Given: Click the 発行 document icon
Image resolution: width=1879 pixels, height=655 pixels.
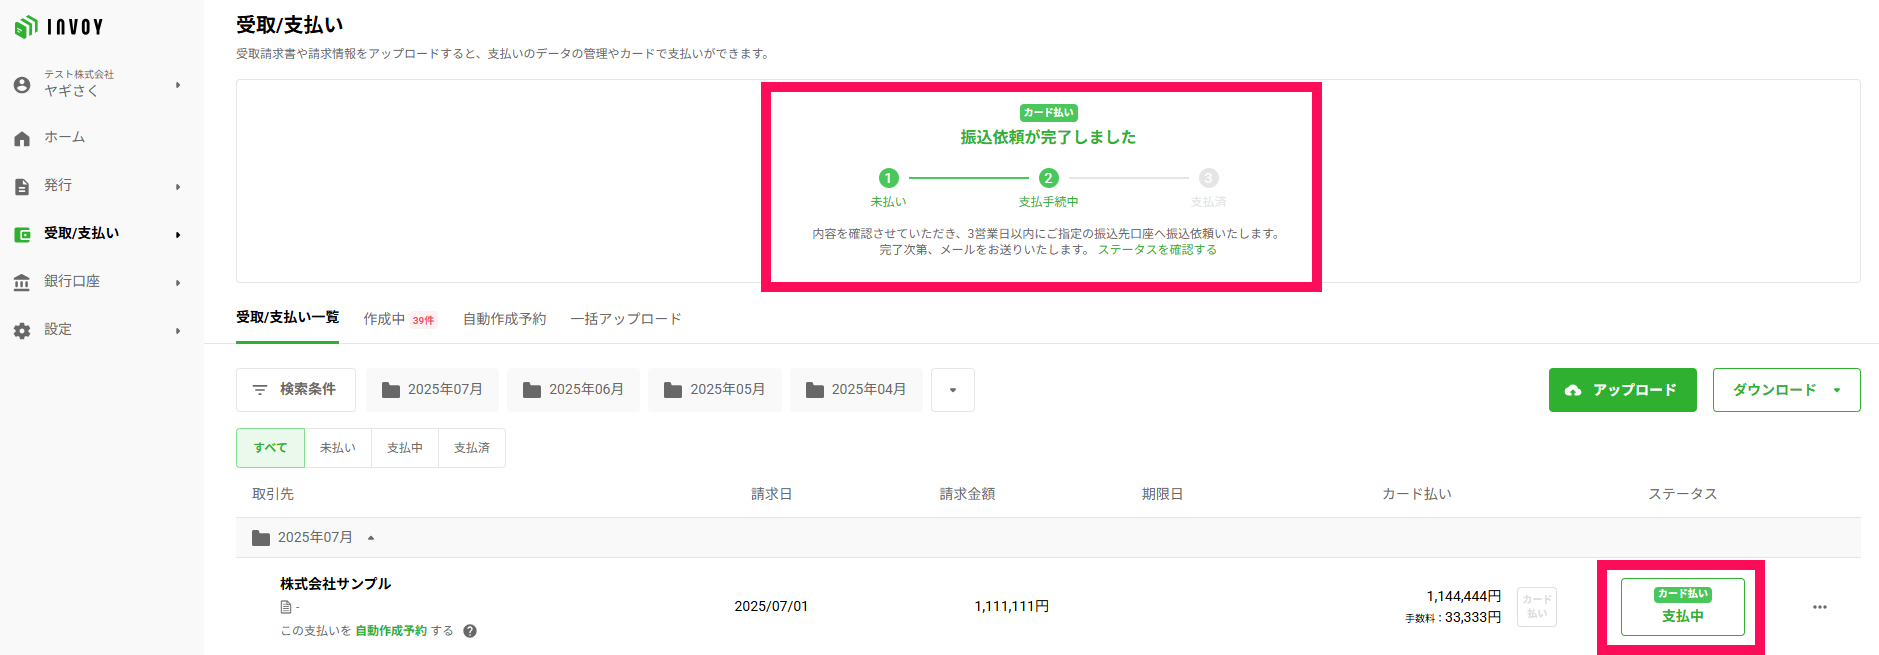Looking at the screenshot, I should click(22, 187).
